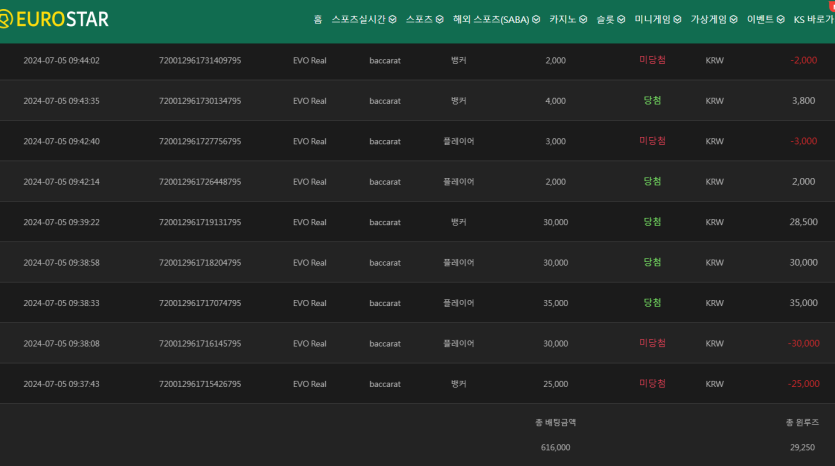Select bet ID 720012961716145795

click(200, 344)
